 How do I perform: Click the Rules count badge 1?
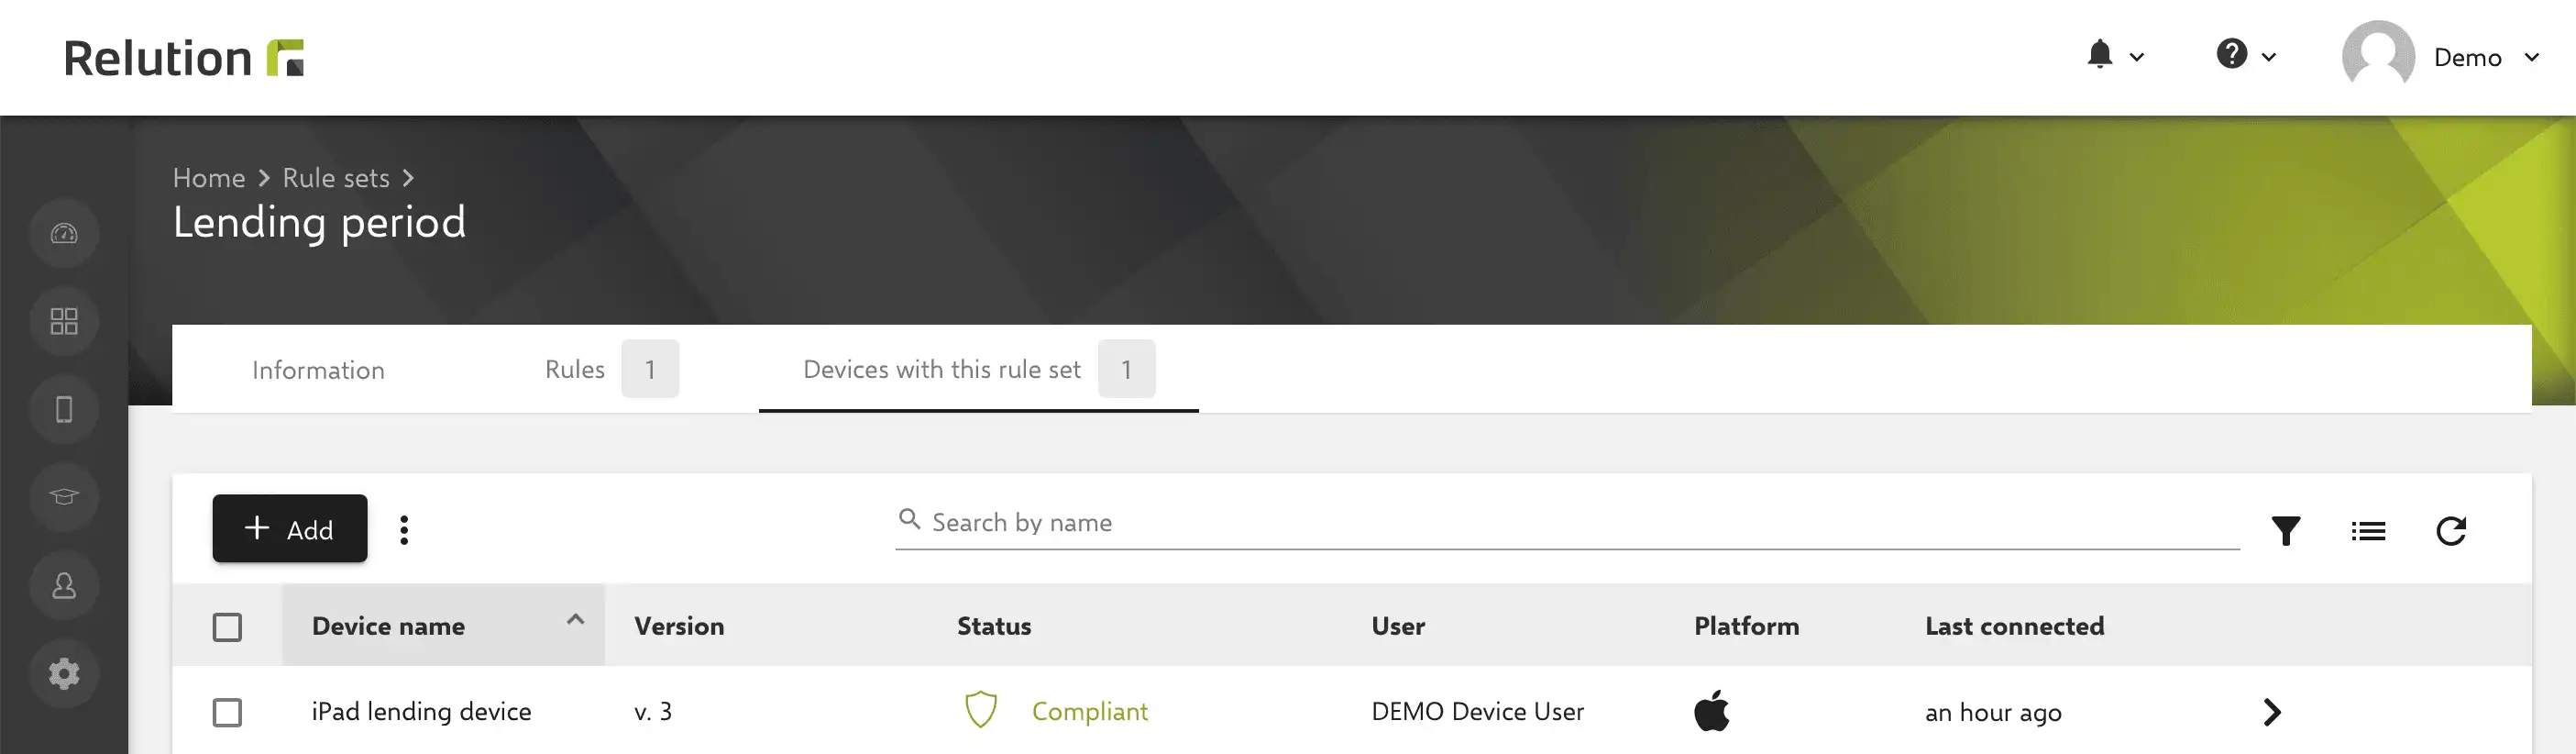[650, 369]
